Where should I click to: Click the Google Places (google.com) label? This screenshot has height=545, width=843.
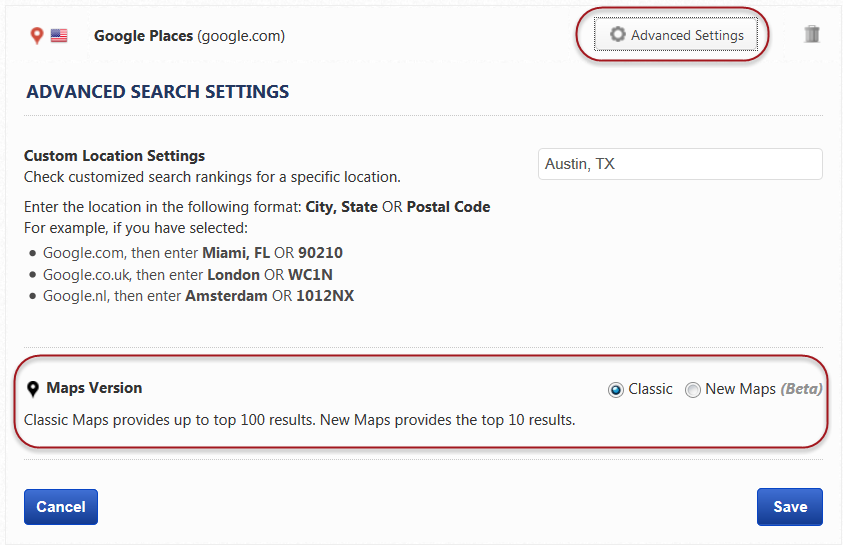(189, 36)
